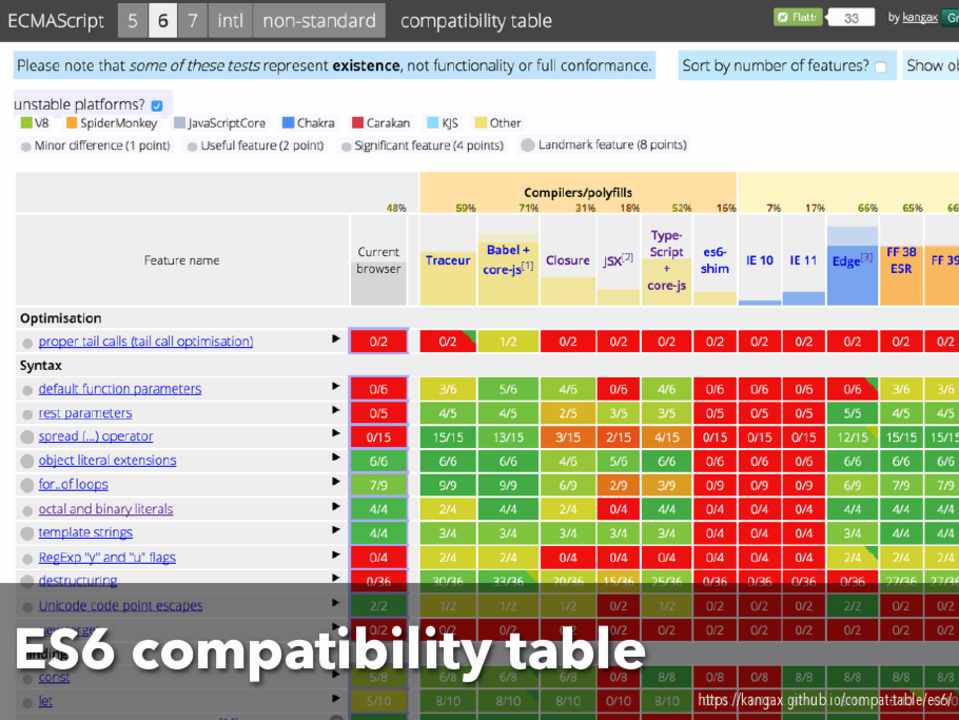Switch to the intl tab
This screenshot has width=959, height=720.
230,20
